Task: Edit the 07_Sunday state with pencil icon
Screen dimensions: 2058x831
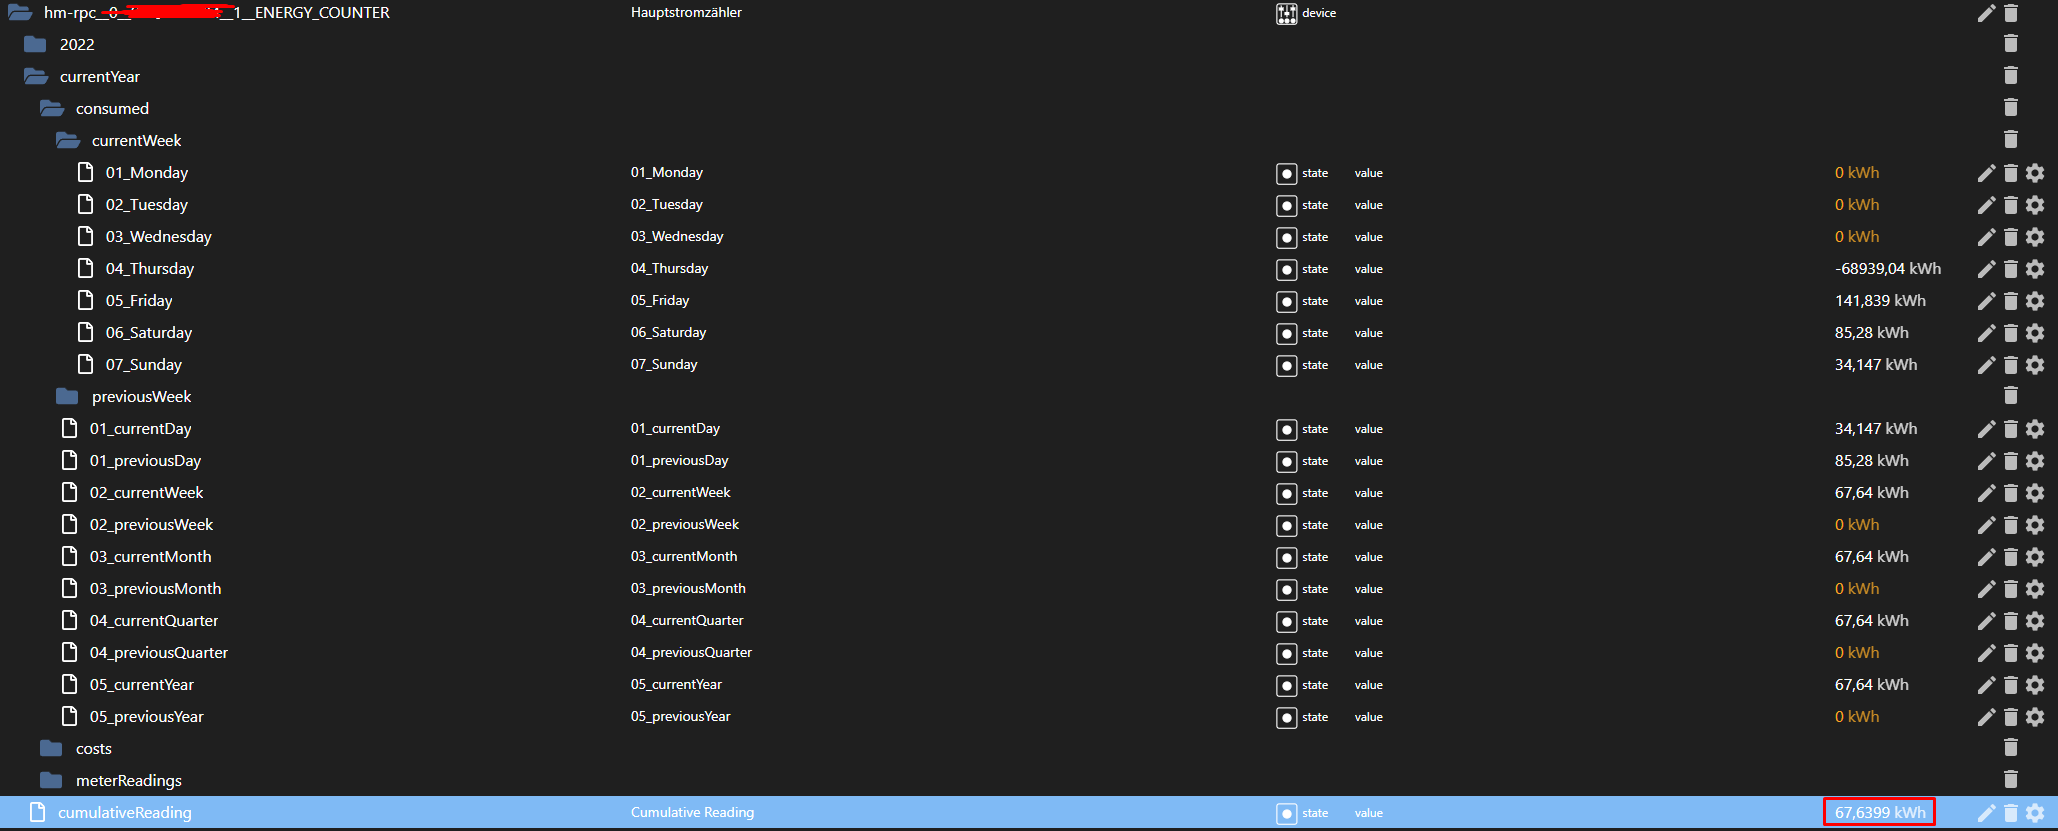Action: 1986,365
